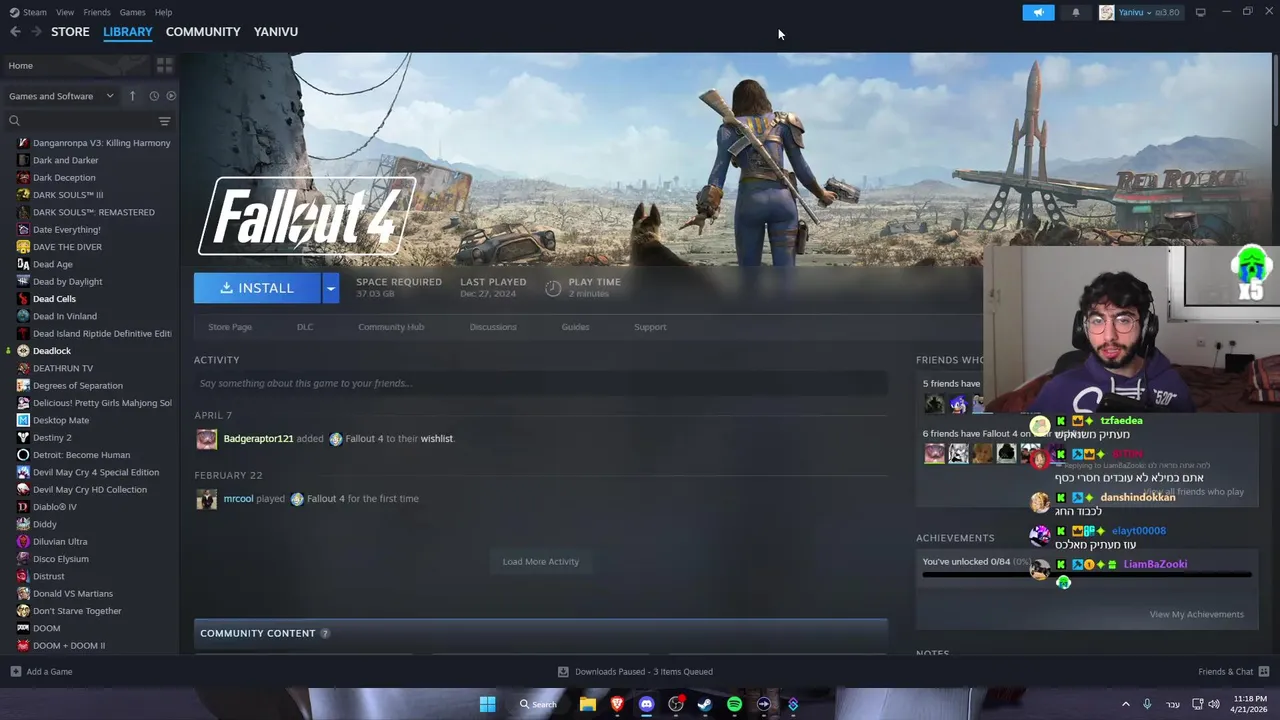
Task: Open File Explorer from the taskbar
Action: point(588,704)
